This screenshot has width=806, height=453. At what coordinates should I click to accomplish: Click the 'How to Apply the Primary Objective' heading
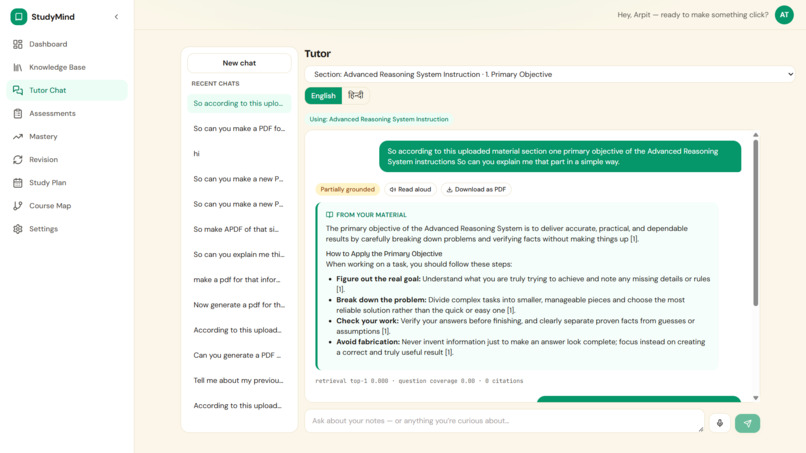point(384,253)
